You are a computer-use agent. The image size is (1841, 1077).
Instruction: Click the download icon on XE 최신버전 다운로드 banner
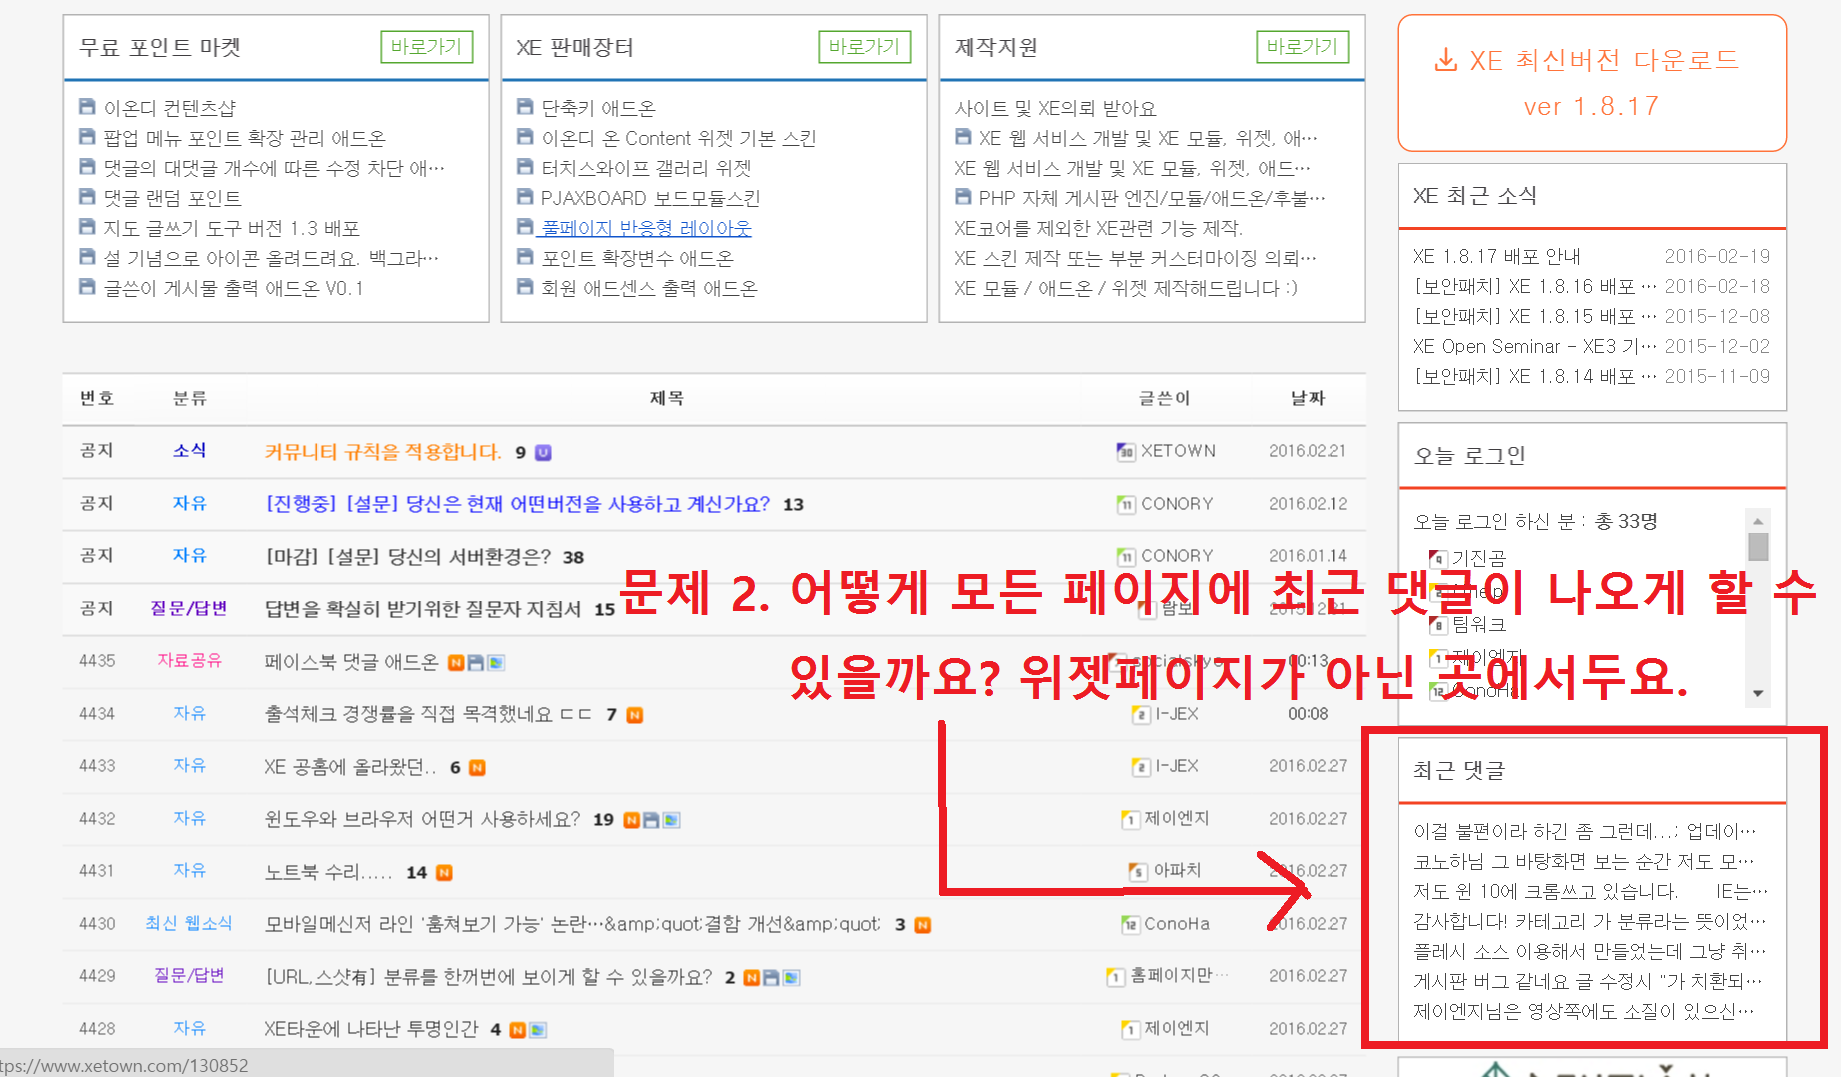(x=1444, y=60)
